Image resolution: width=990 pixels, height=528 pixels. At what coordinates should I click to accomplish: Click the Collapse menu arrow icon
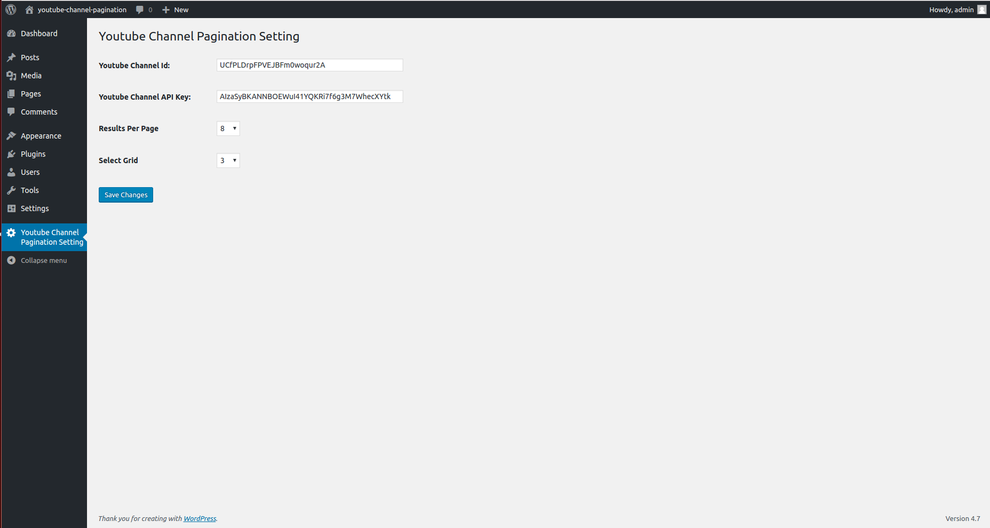click(x=11, y=260)
